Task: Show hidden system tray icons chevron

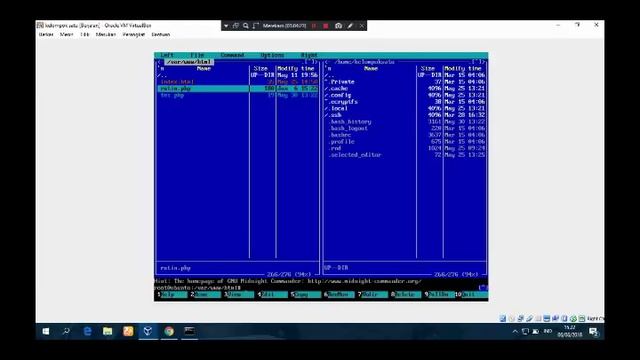Action: coord(515,331)
